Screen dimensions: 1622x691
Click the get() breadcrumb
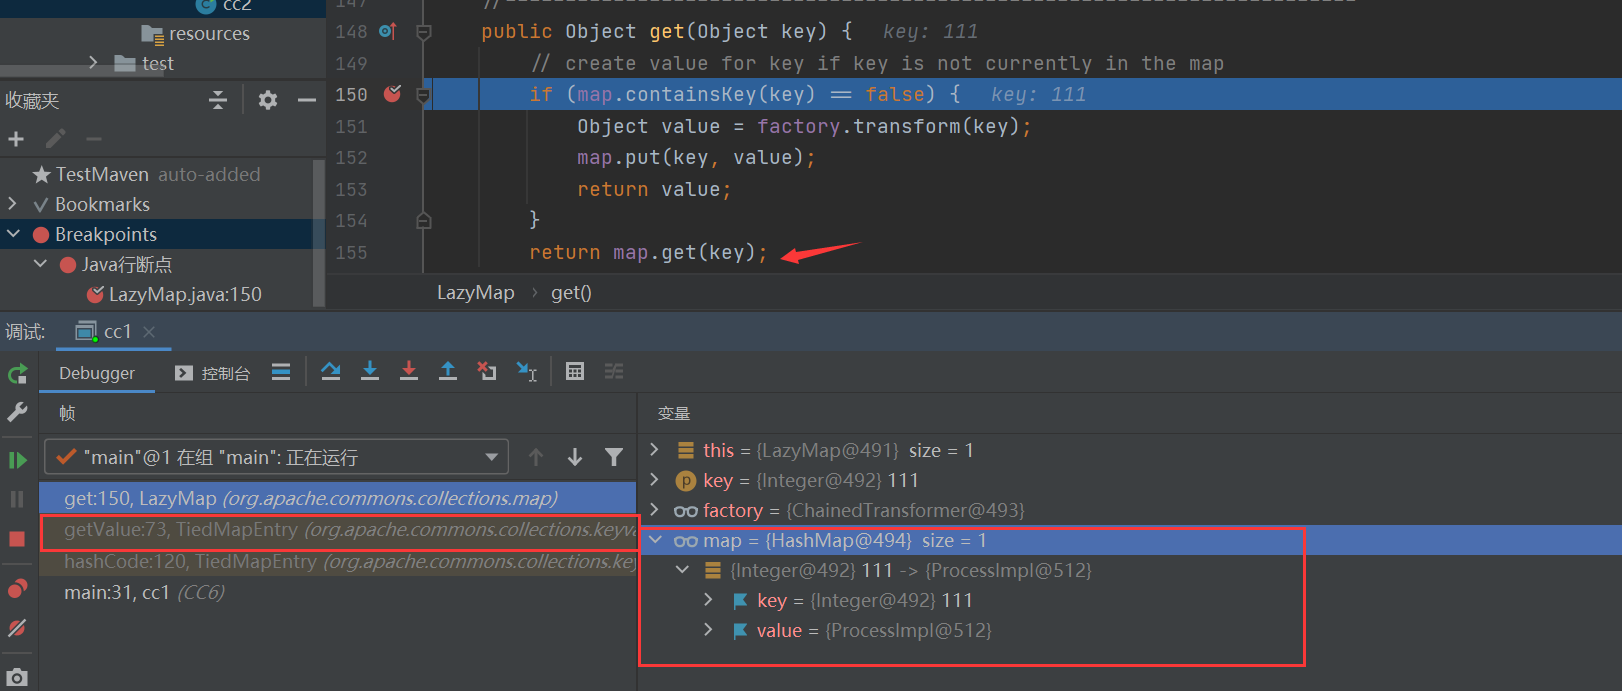coord(571,293)
